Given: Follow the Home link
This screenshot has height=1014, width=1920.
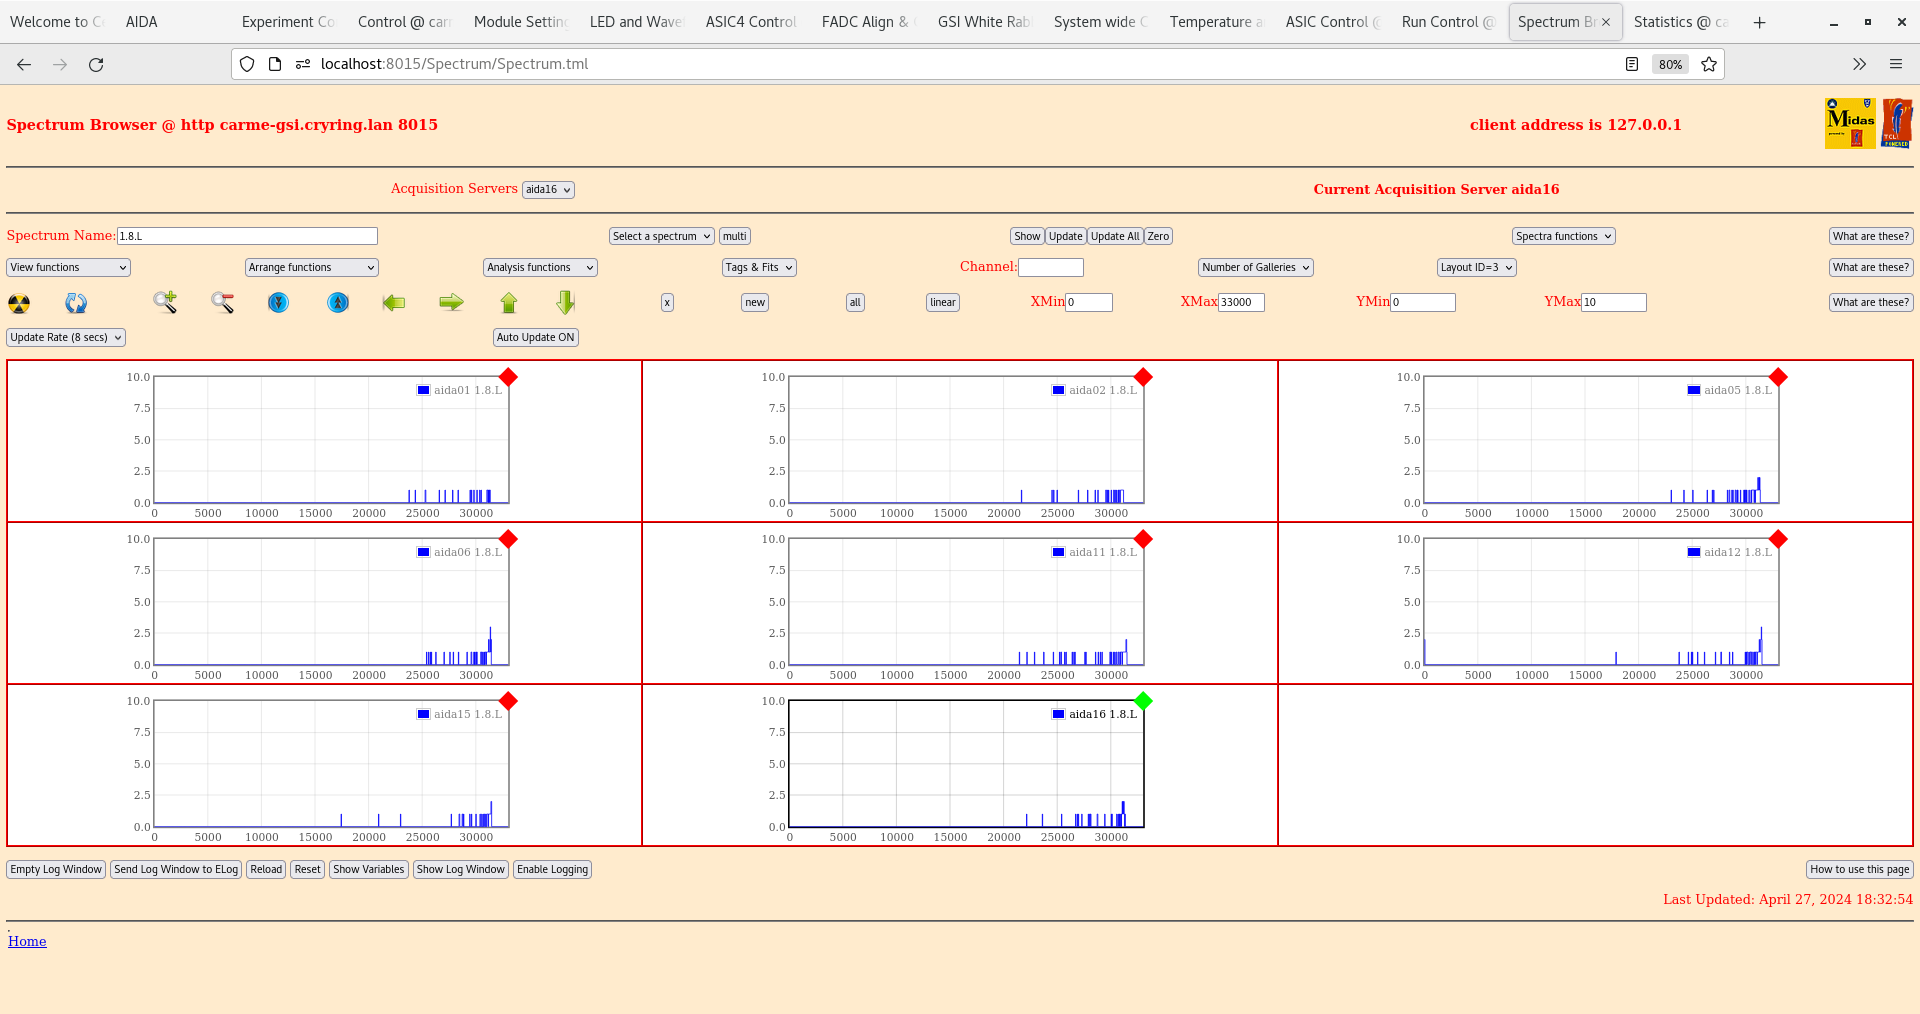Looking at the screenshot, I should click(27, 941).
